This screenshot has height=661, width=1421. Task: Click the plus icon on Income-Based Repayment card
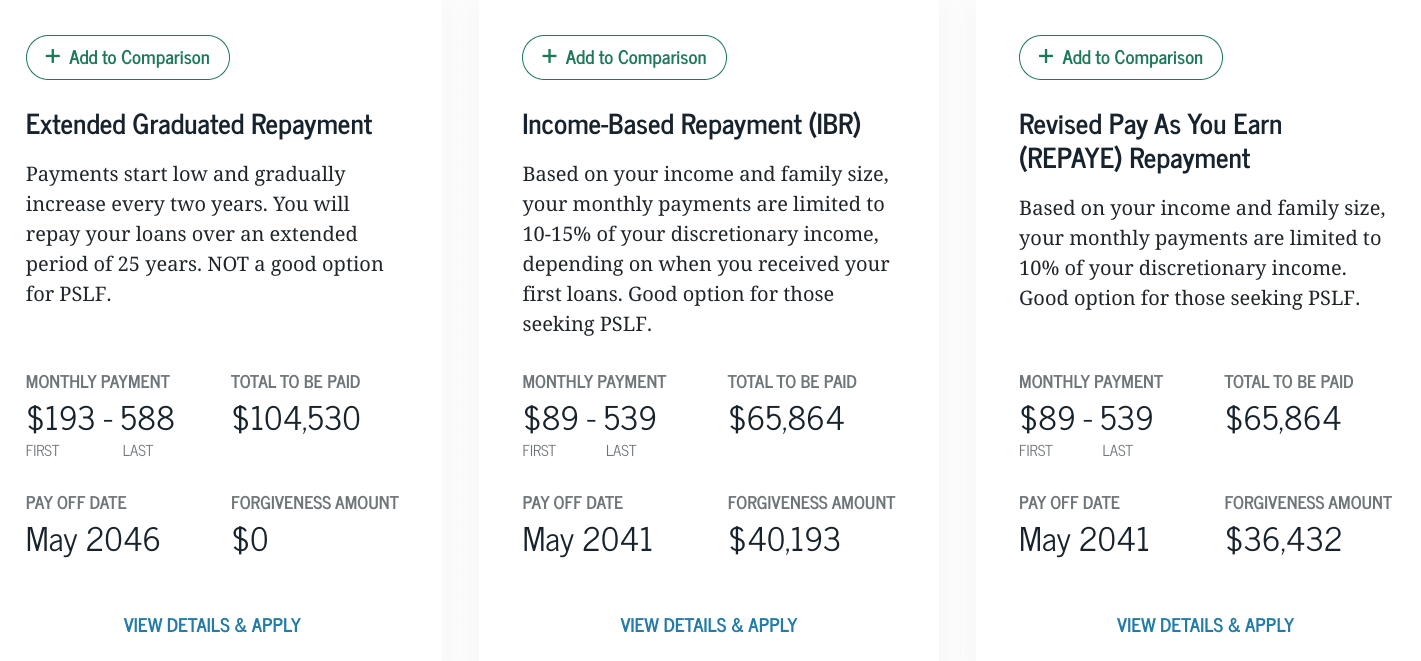[x=548, y=57]
